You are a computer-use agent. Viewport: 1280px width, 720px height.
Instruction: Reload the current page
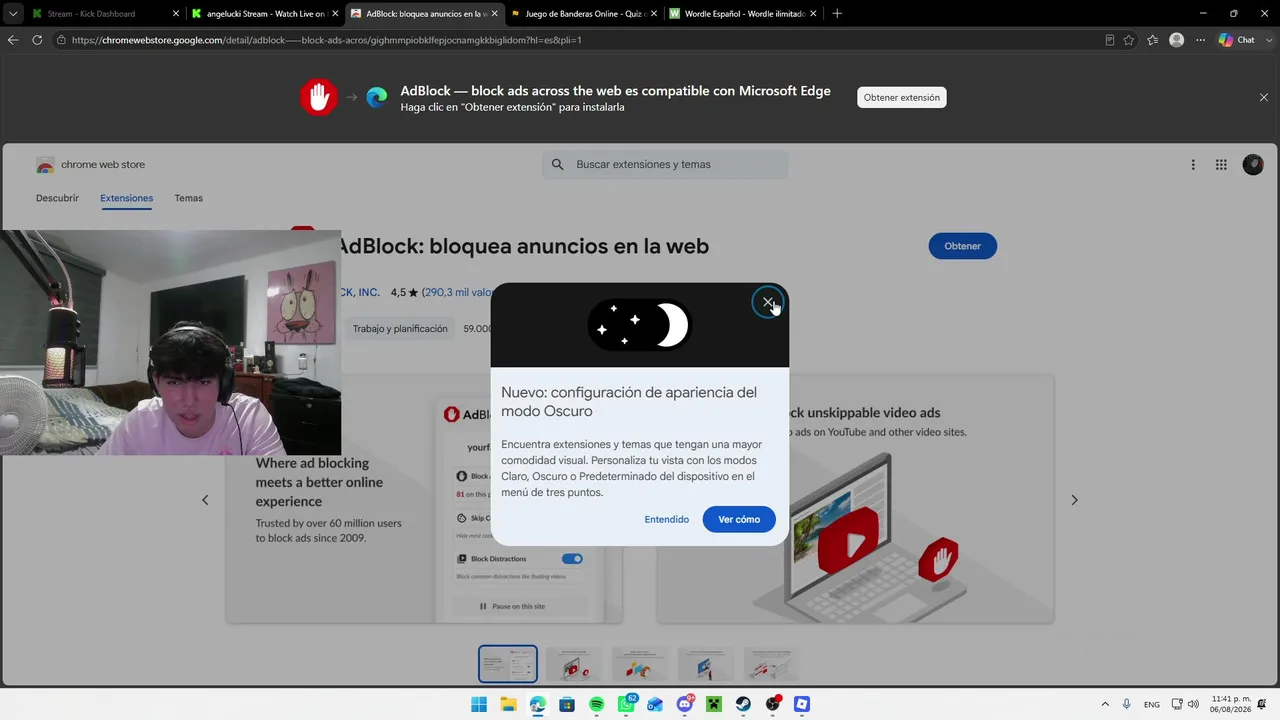(x=37, y=40)
